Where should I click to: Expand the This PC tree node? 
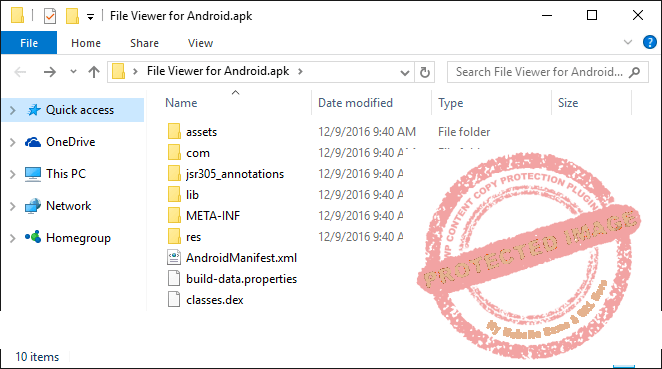coord(13,174)
